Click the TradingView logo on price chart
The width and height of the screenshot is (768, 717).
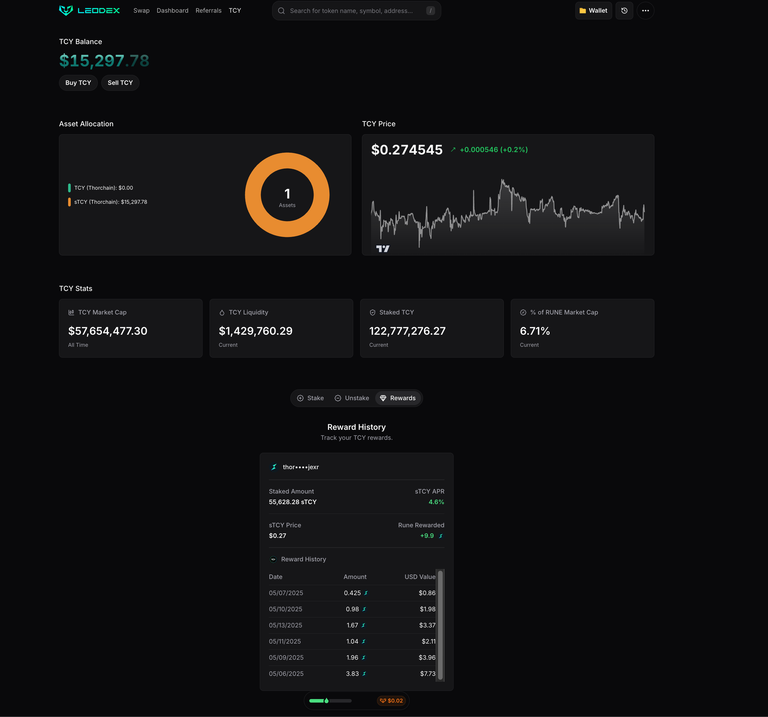pyautogui.click(x=383, y=249)
